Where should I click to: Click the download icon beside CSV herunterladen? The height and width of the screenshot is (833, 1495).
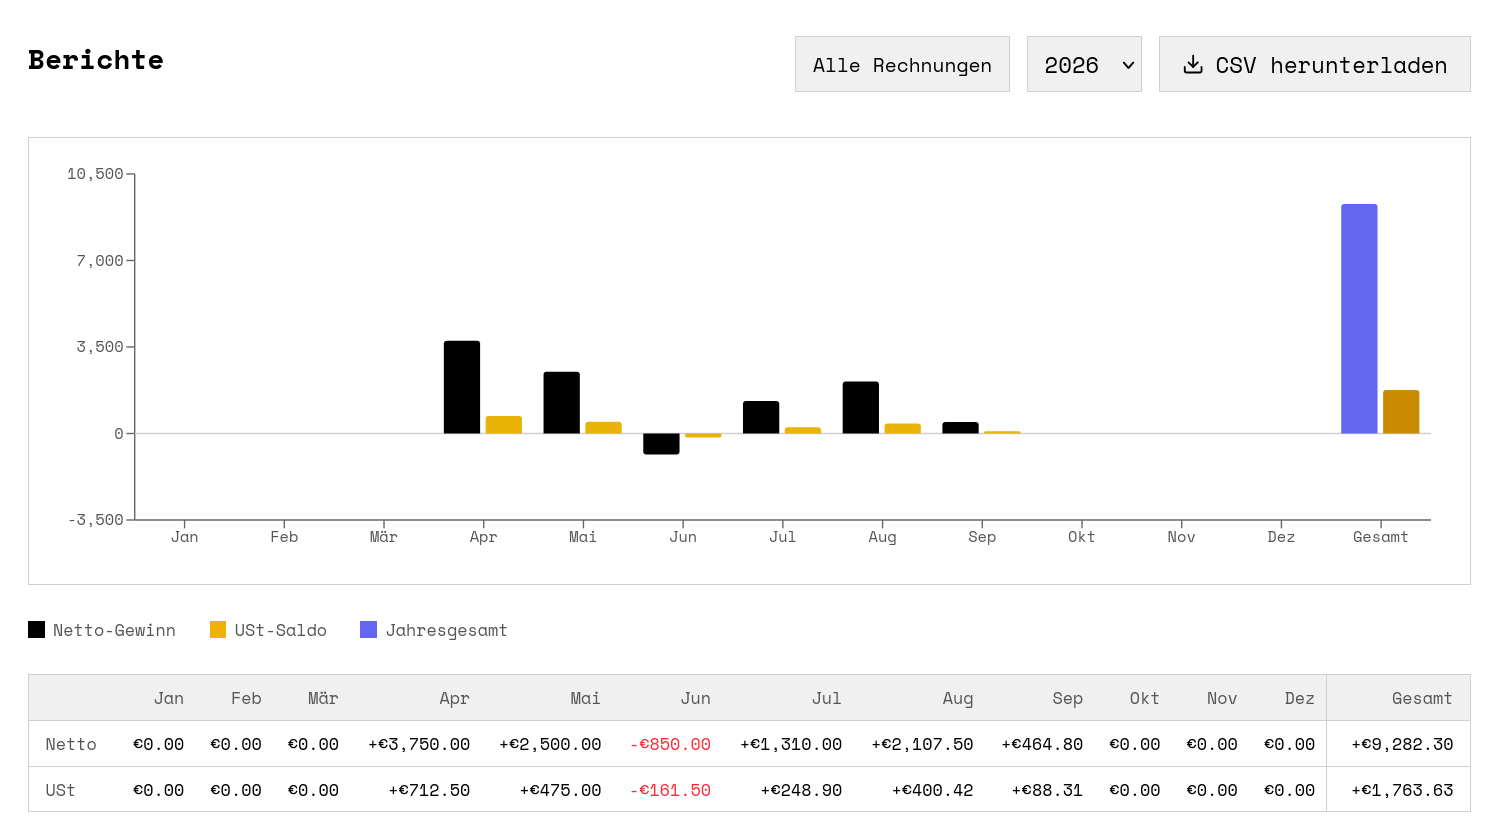1193,65
